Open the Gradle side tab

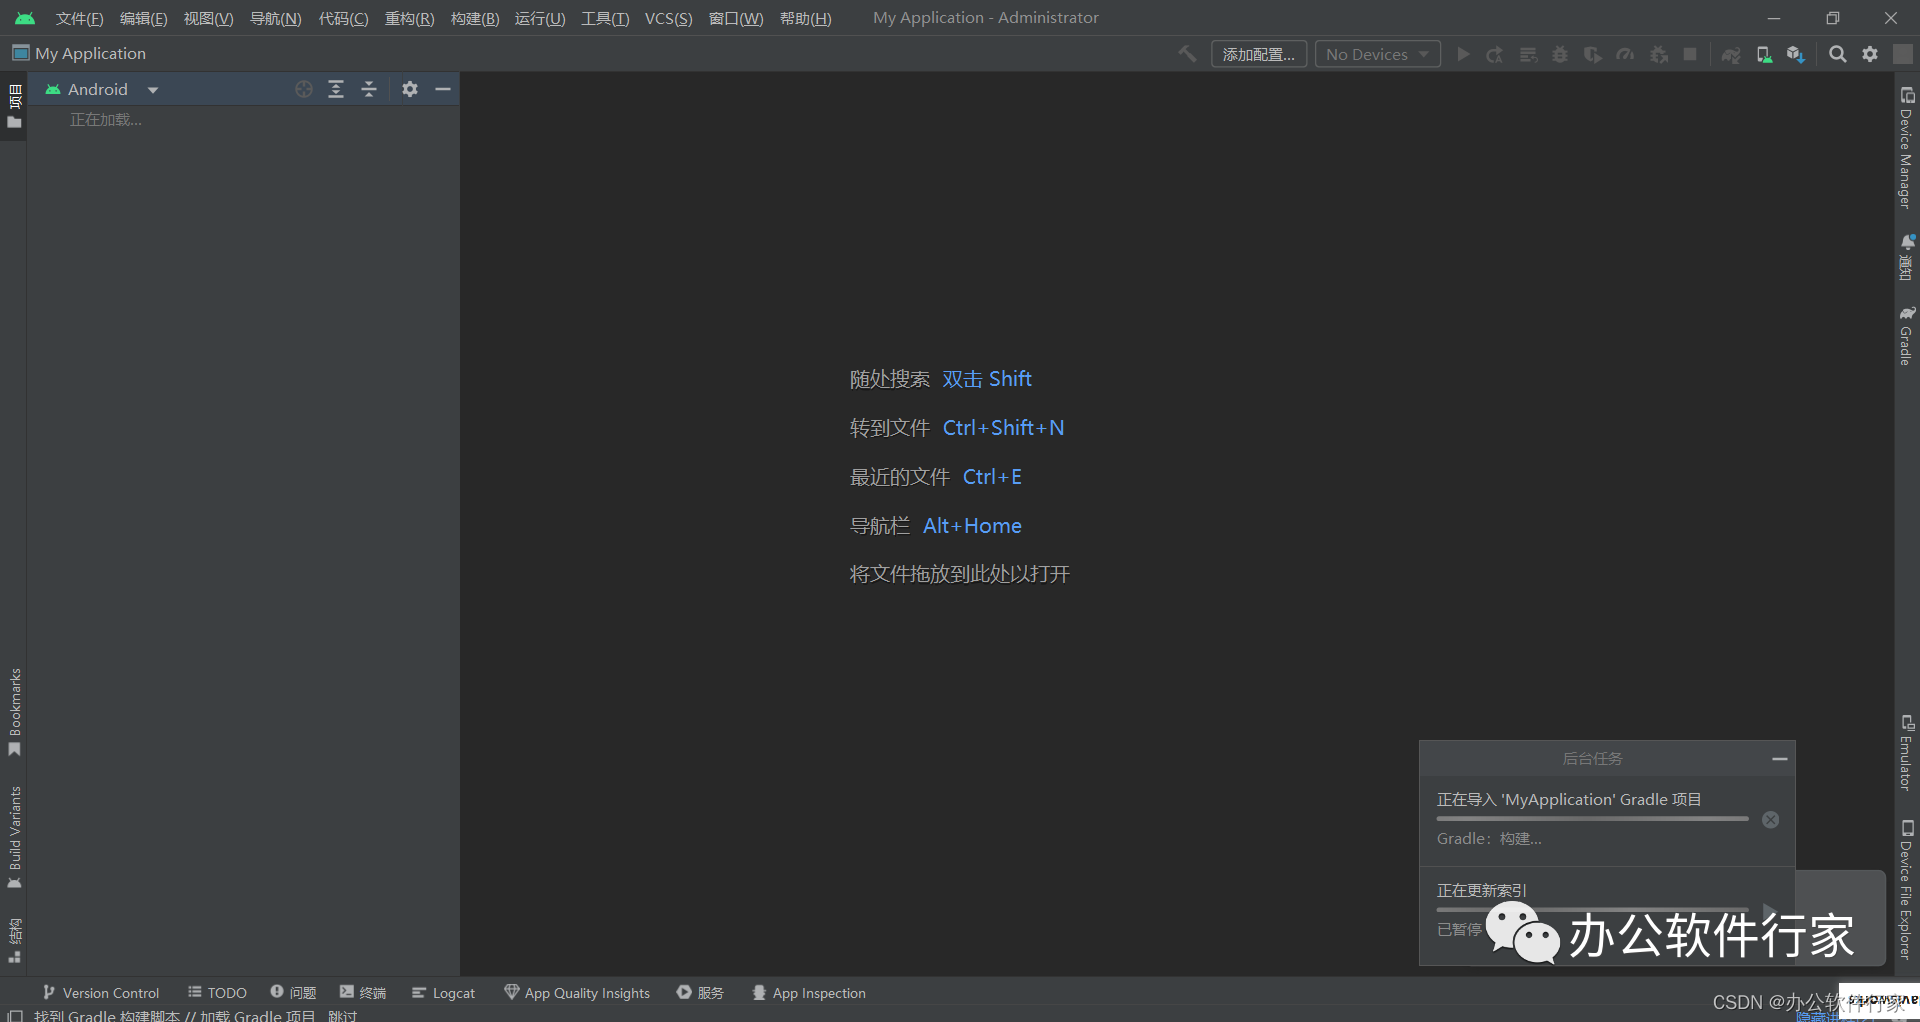coord(1907,336)
